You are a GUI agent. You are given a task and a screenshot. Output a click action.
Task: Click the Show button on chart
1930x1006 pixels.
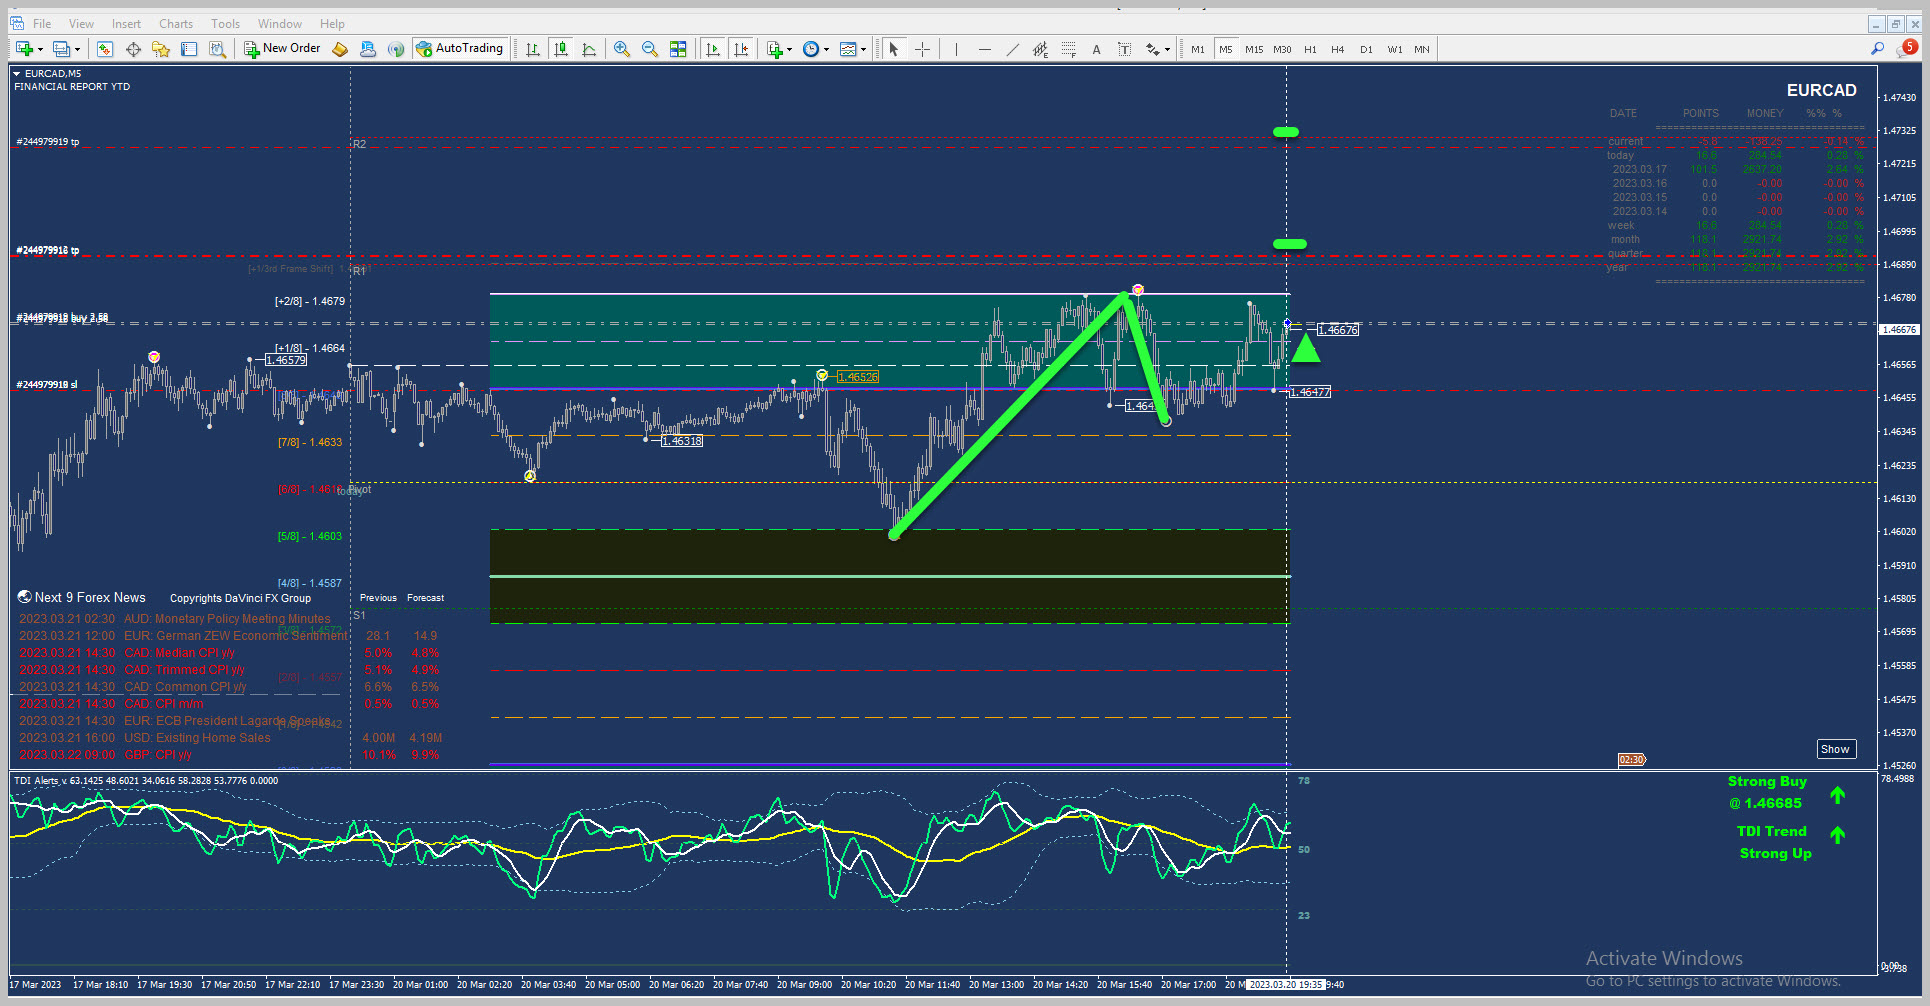[x=1835, y=749]
